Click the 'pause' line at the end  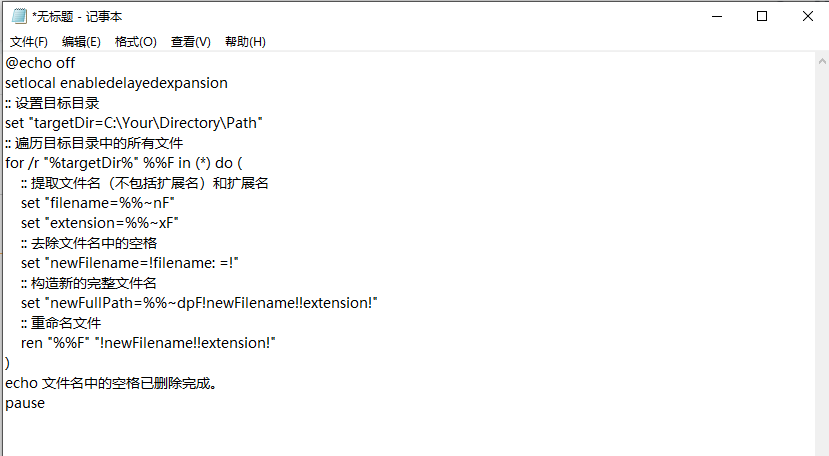pyautogui.click(x=25, y=404)
